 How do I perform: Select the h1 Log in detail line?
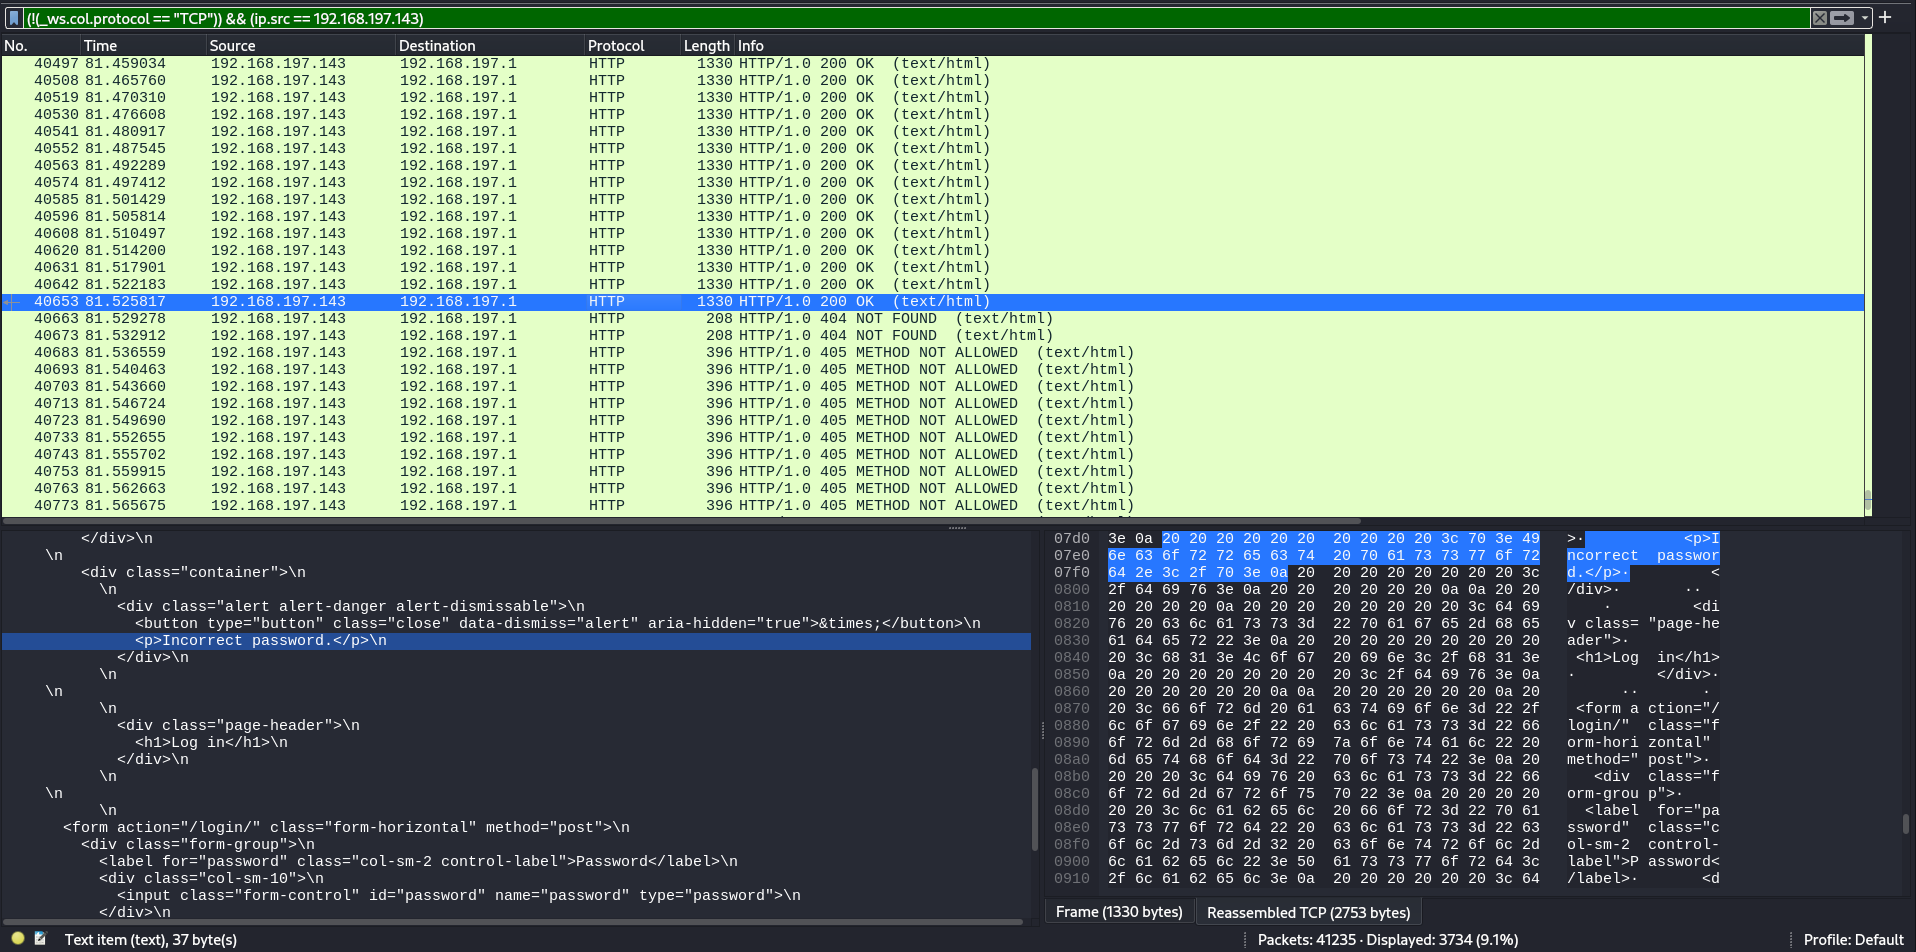(516, 742)
